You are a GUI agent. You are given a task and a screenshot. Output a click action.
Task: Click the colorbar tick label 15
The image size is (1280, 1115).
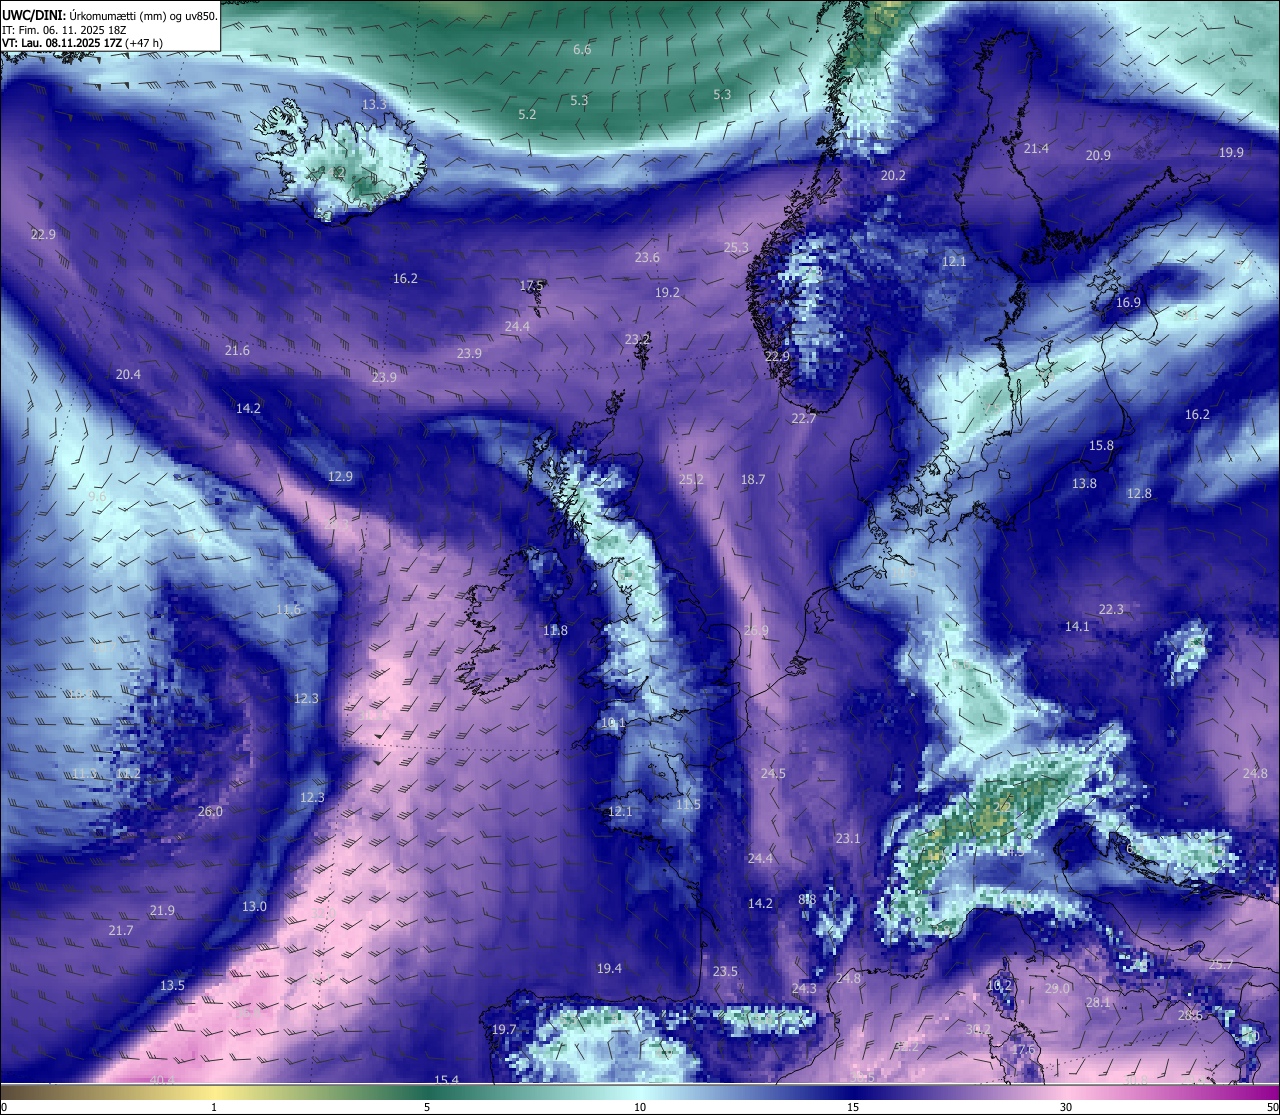pyautogui.click(x=853, y=1107)
